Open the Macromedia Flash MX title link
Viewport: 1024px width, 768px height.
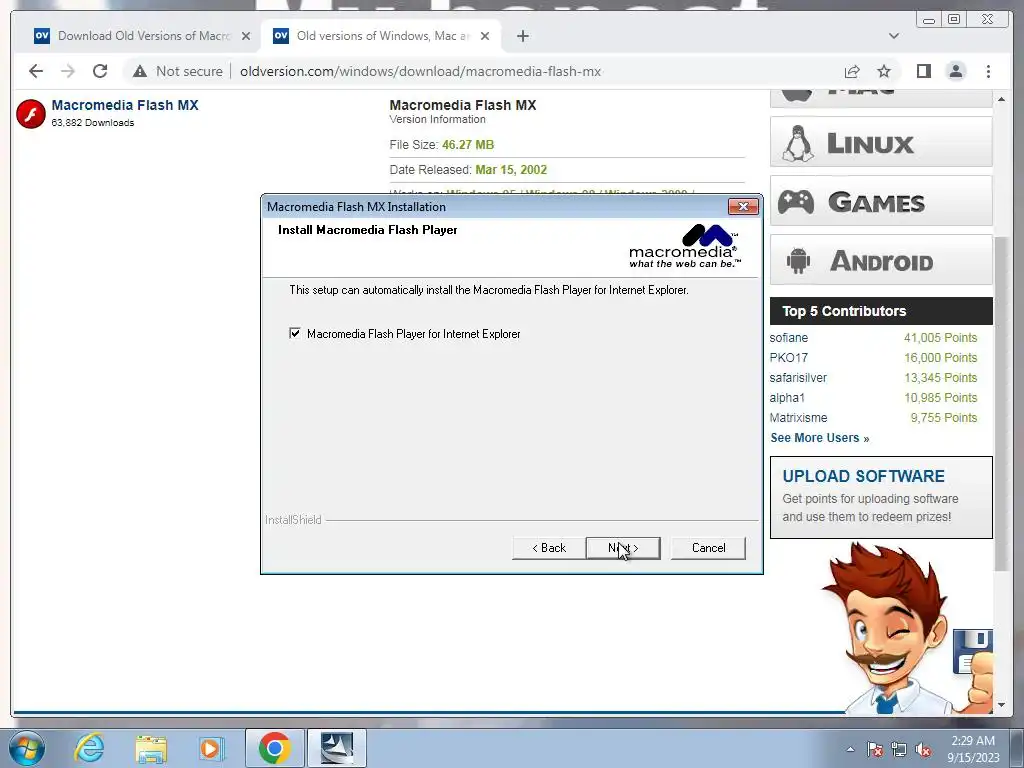pyautogui.click(x=125, y=105)
